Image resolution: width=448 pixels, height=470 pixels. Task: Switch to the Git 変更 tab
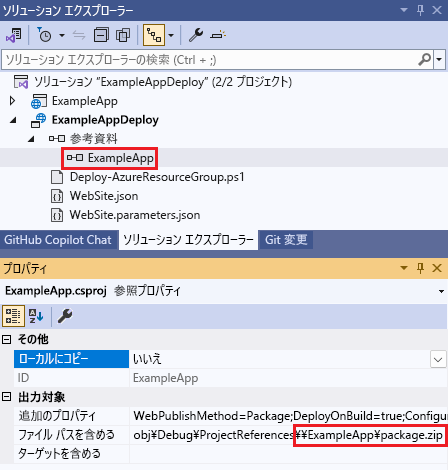click(286, 240)
